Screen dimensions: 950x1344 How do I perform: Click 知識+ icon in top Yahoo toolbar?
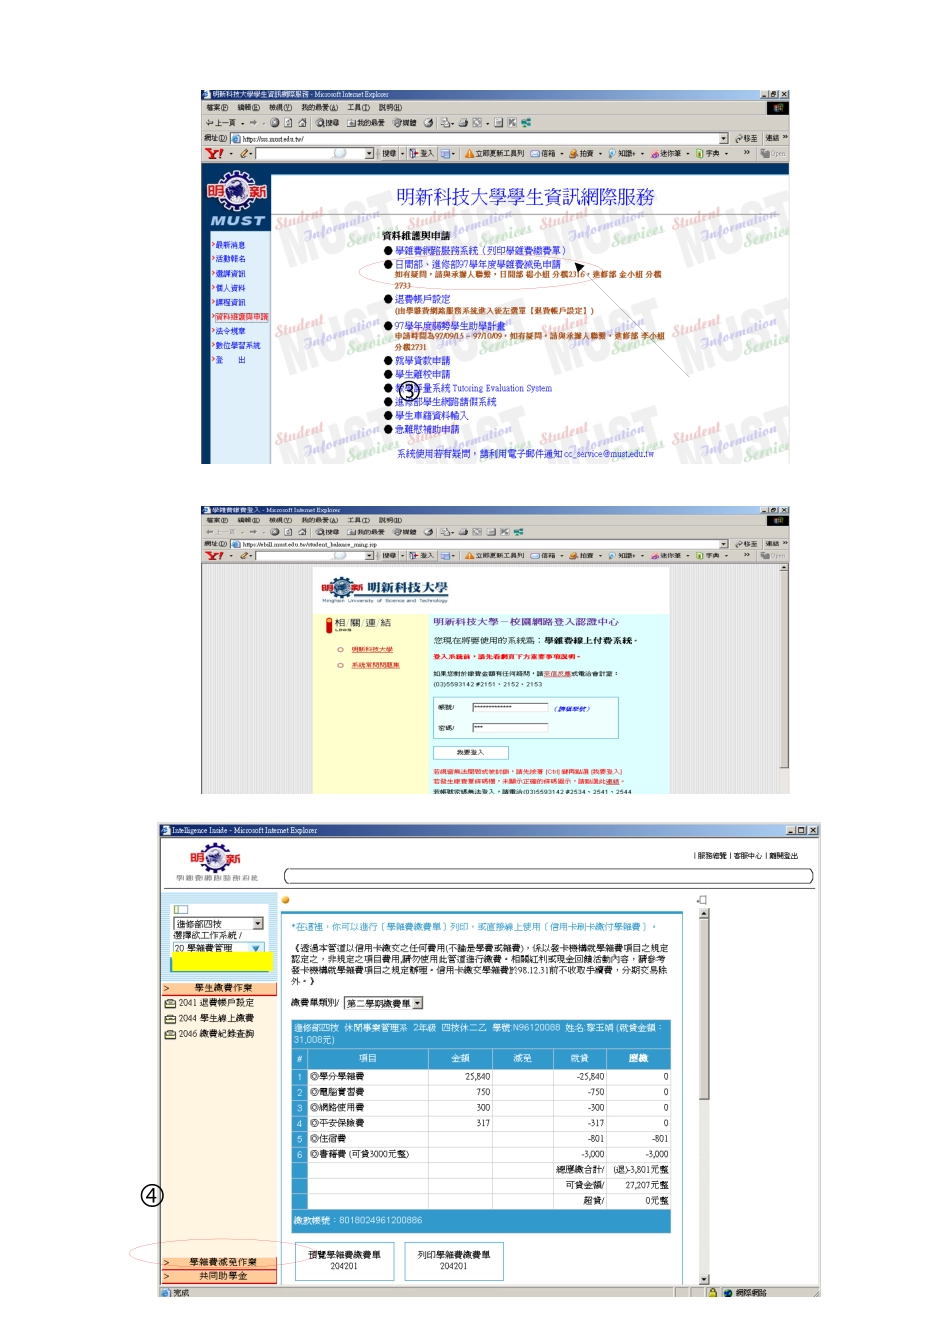click(612, 153)
